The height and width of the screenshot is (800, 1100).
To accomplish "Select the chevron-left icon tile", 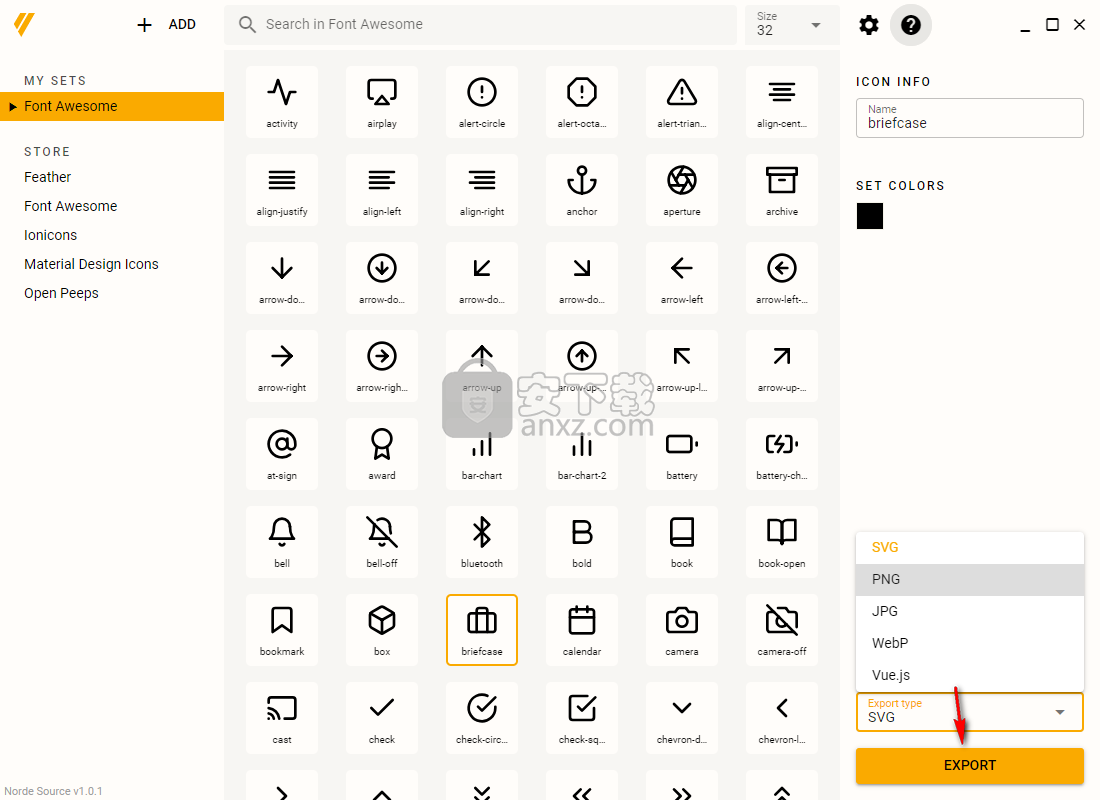I will click(x=782, y=718).
